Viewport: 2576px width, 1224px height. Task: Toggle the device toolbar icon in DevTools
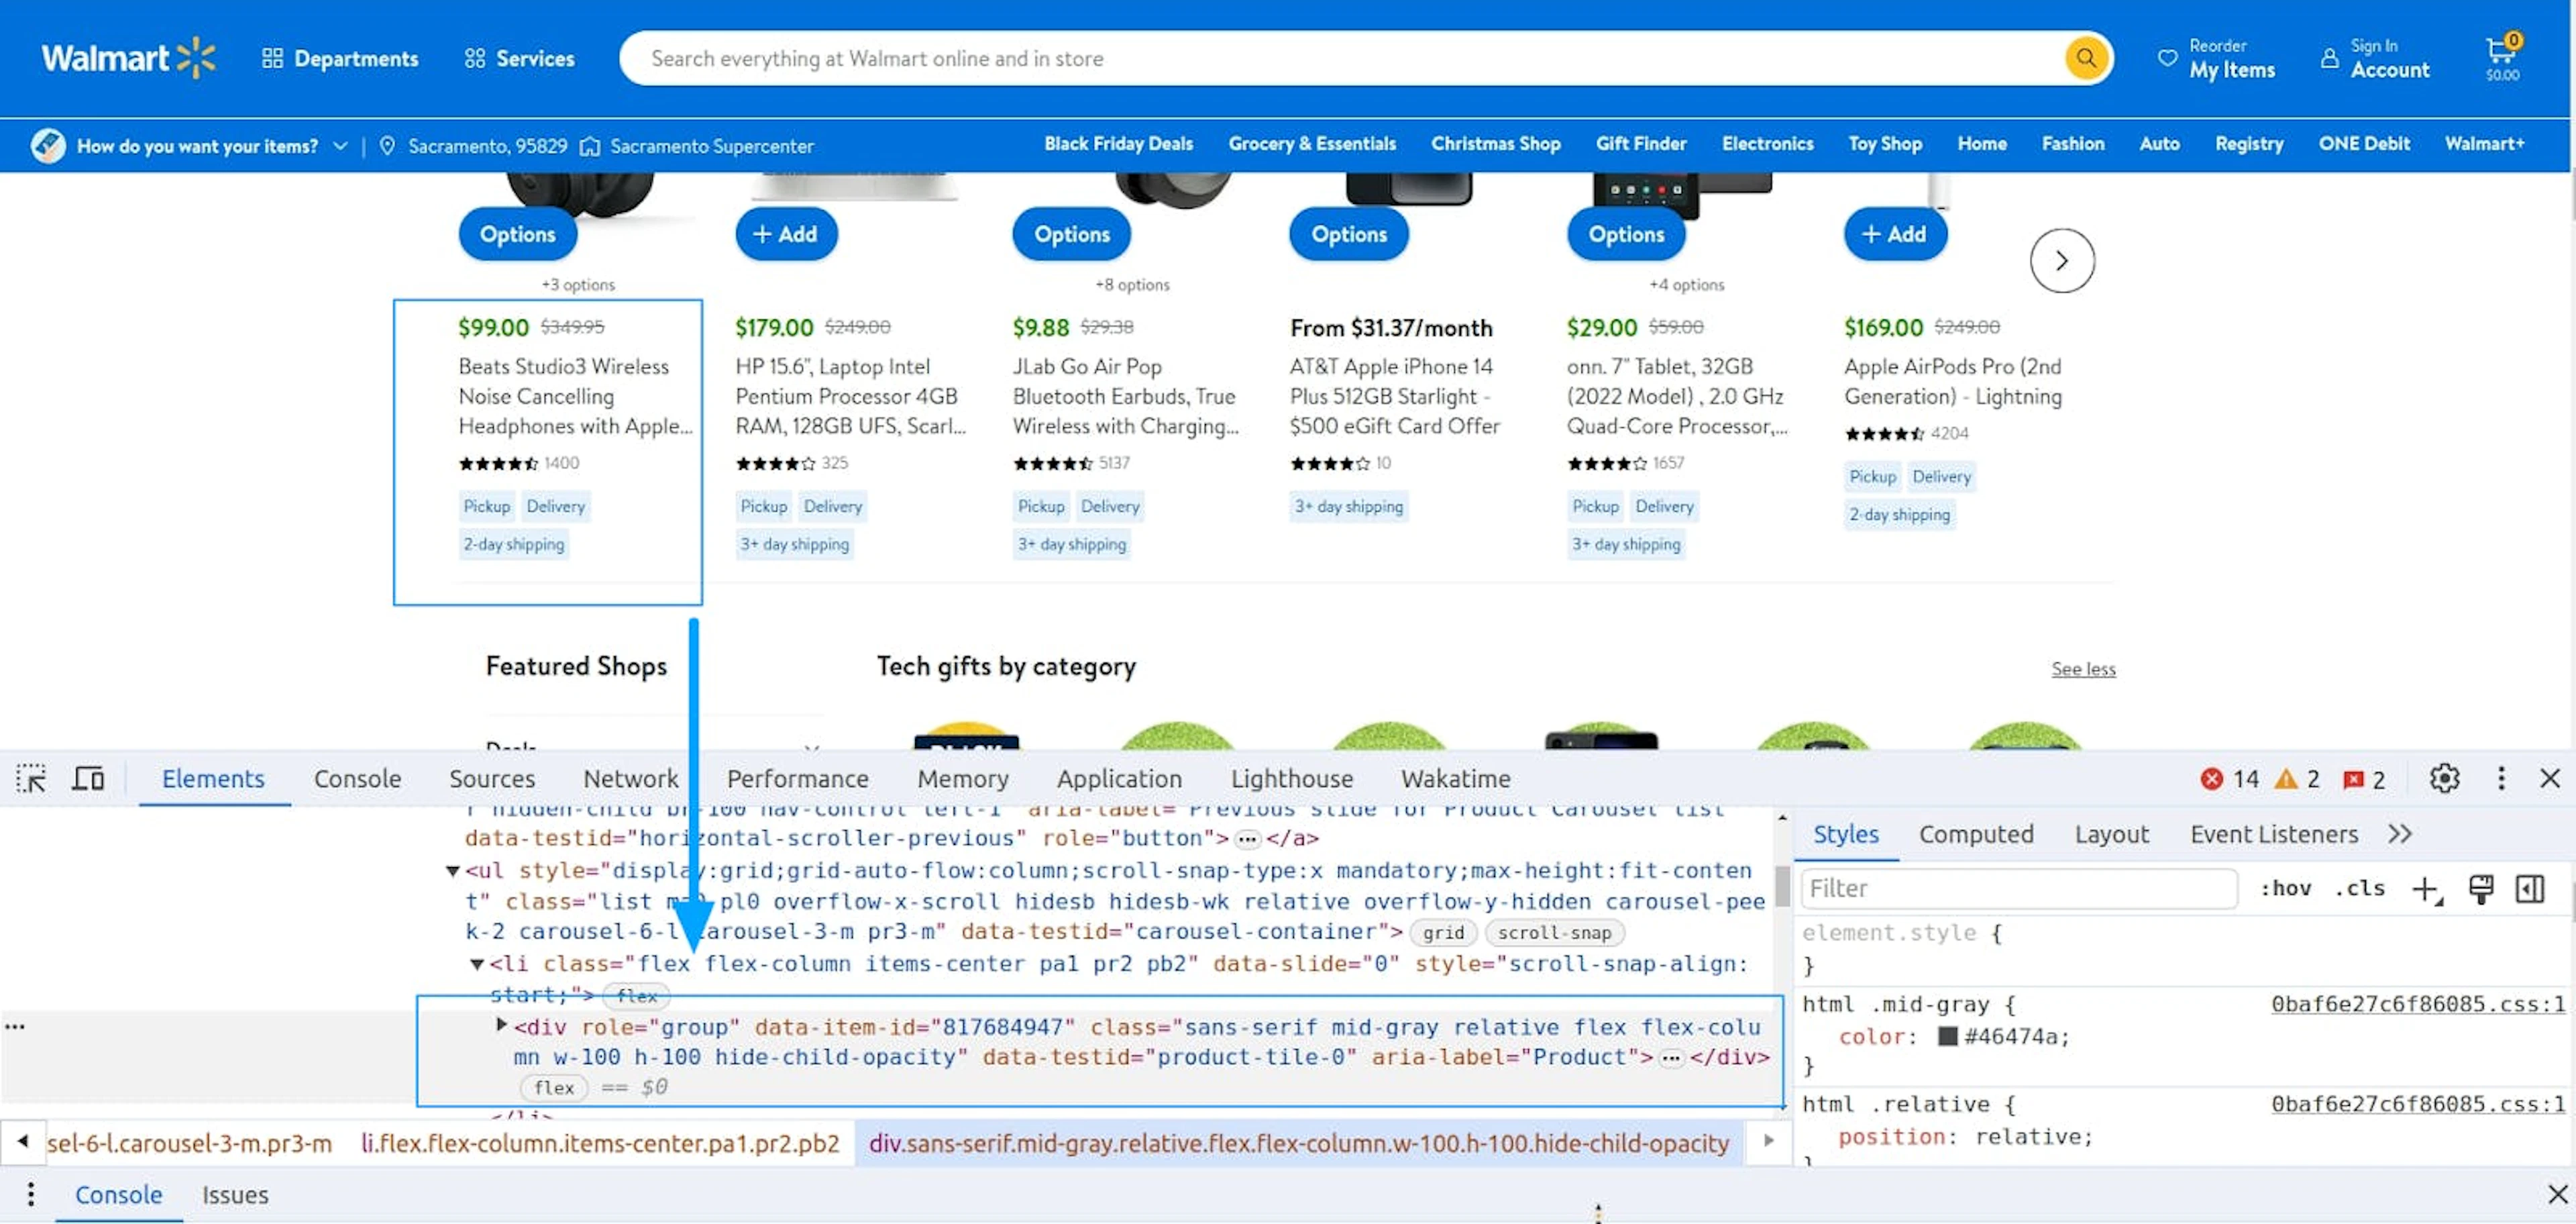[x=88, y=778]
